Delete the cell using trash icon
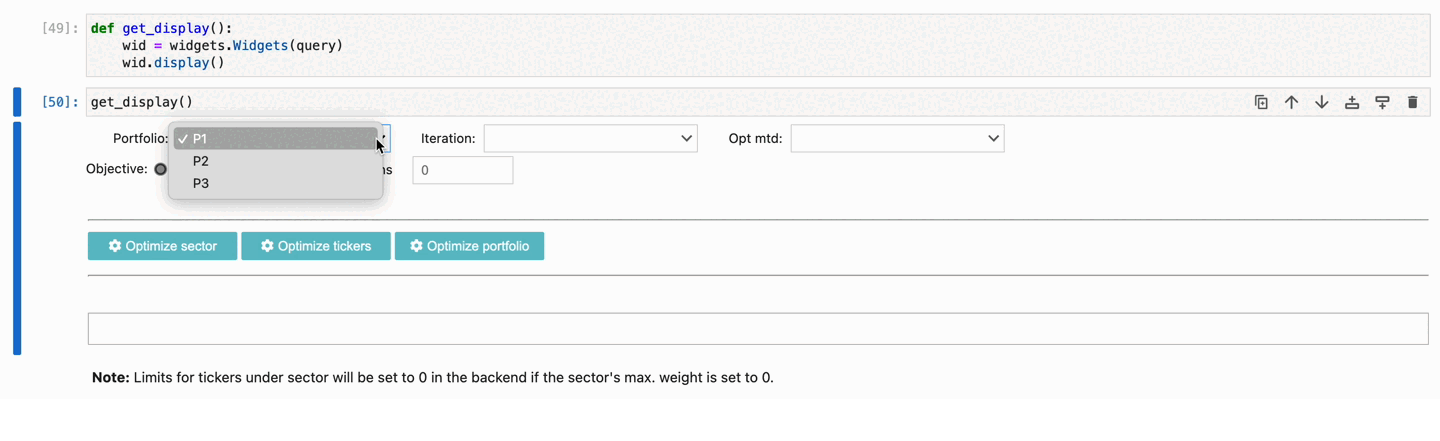Screen dimensions: 1440x441 pos(1412,102)
